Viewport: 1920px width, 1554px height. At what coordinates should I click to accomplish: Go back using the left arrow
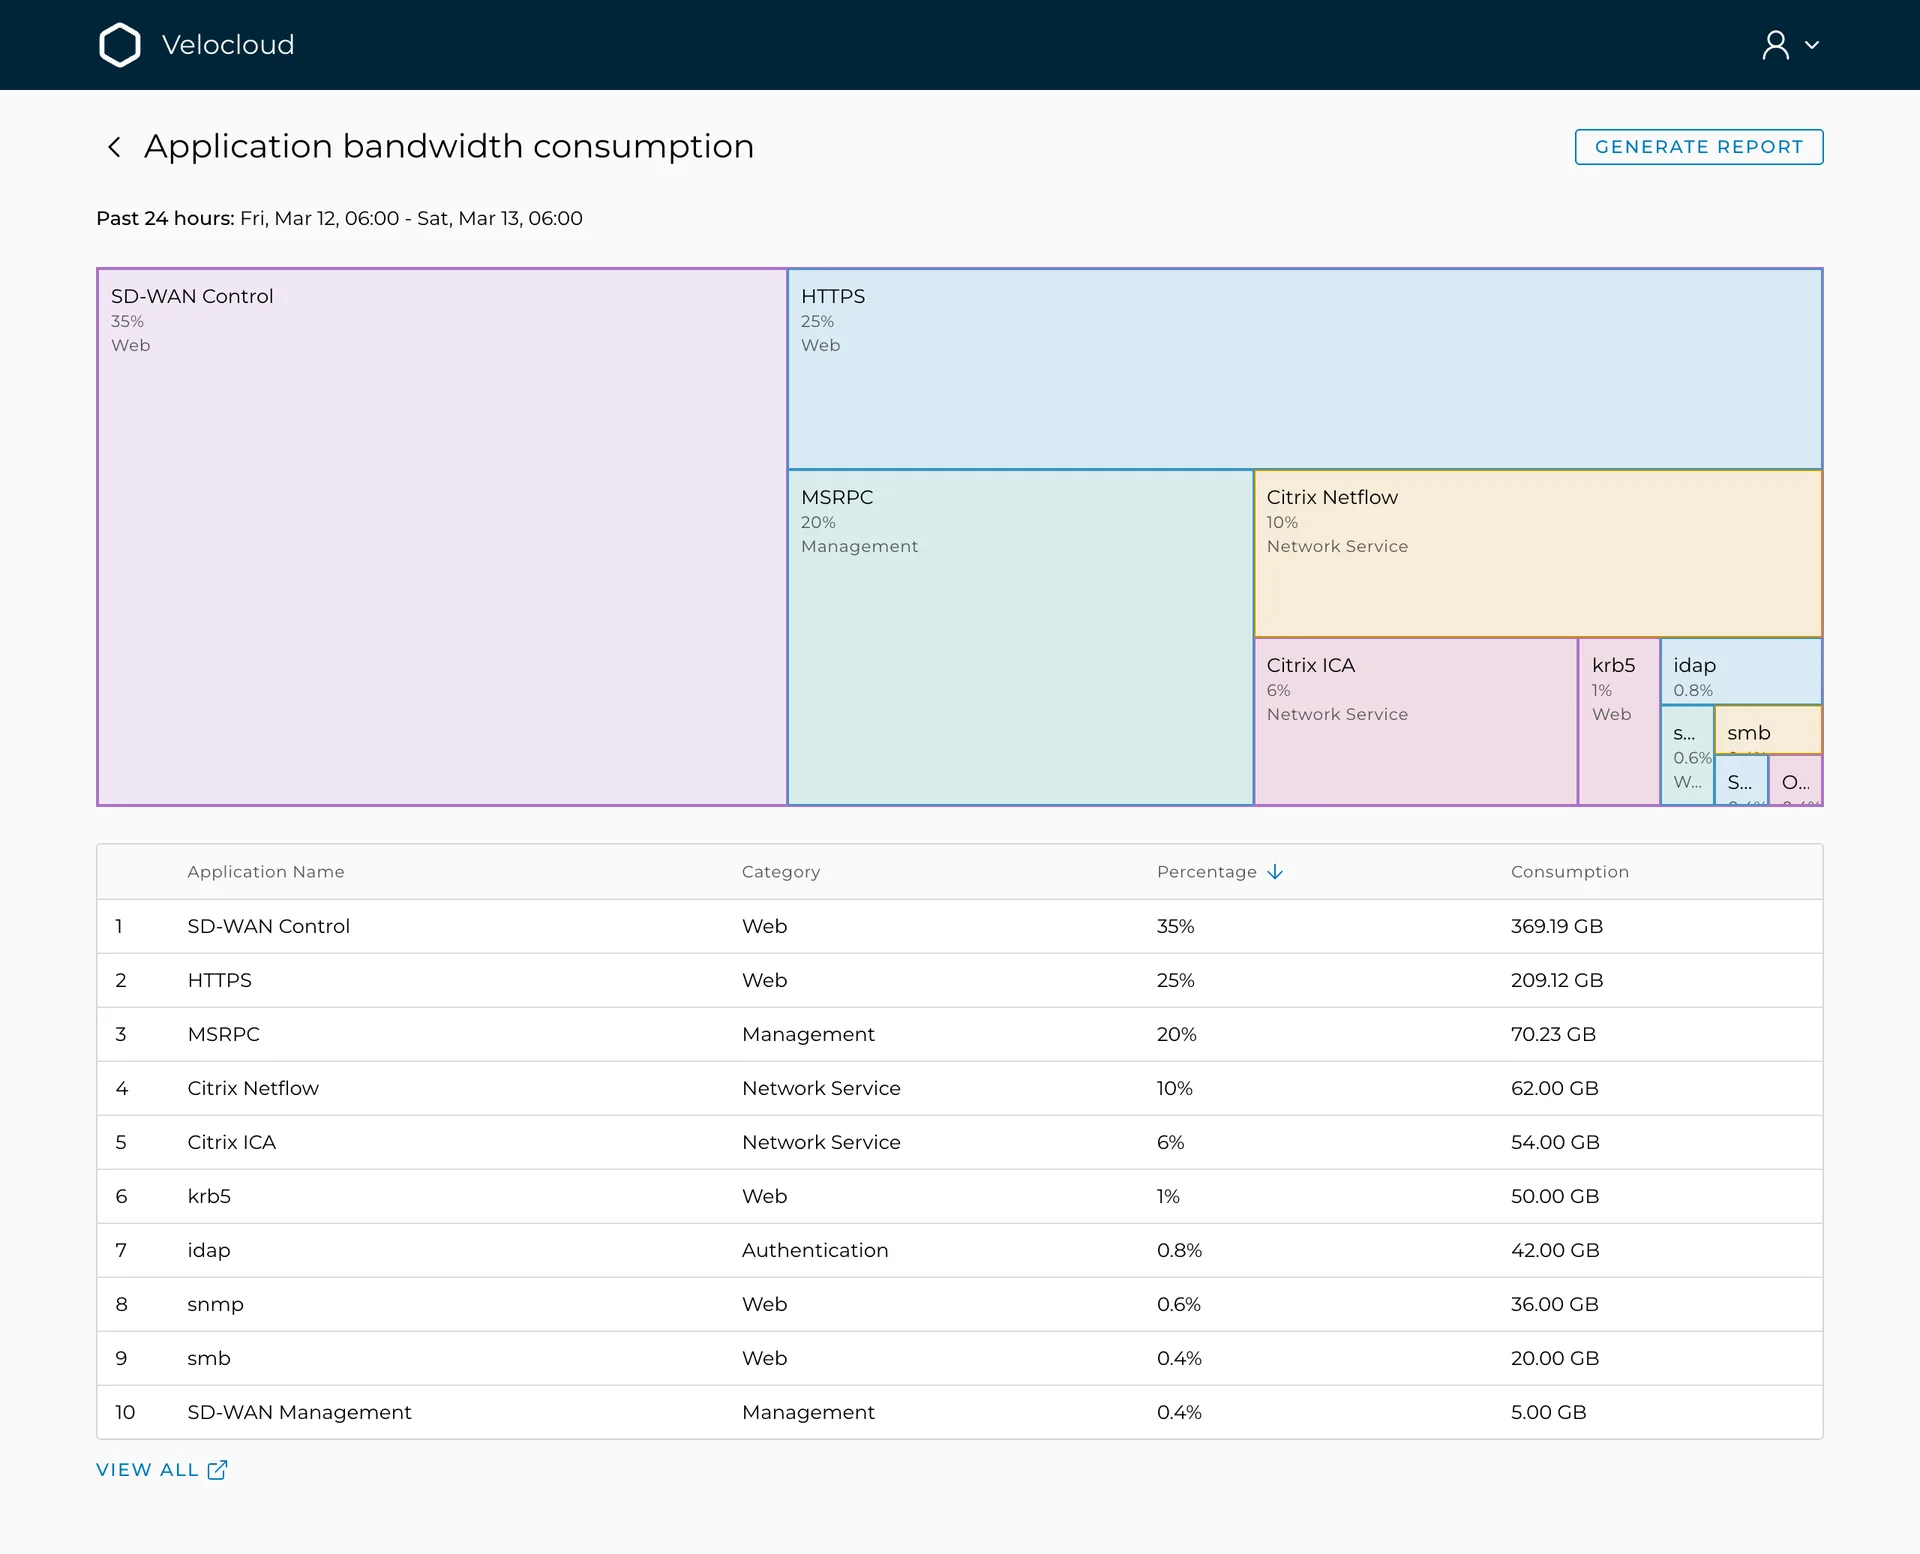pyautogui.click(x=114, y=147)
